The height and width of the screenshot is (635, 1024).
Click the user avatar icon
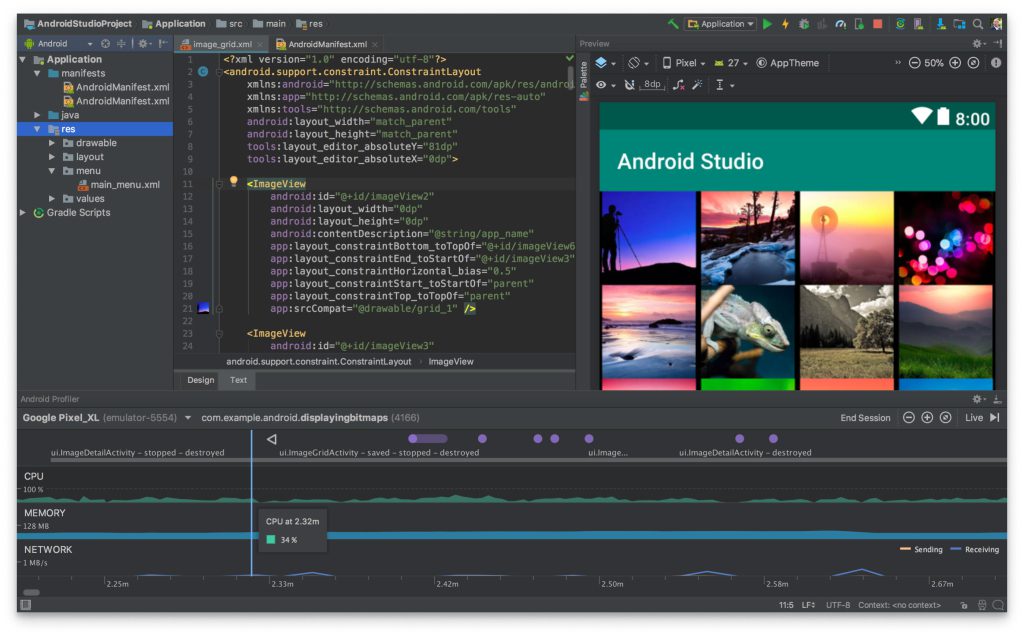tap(997, 24)
